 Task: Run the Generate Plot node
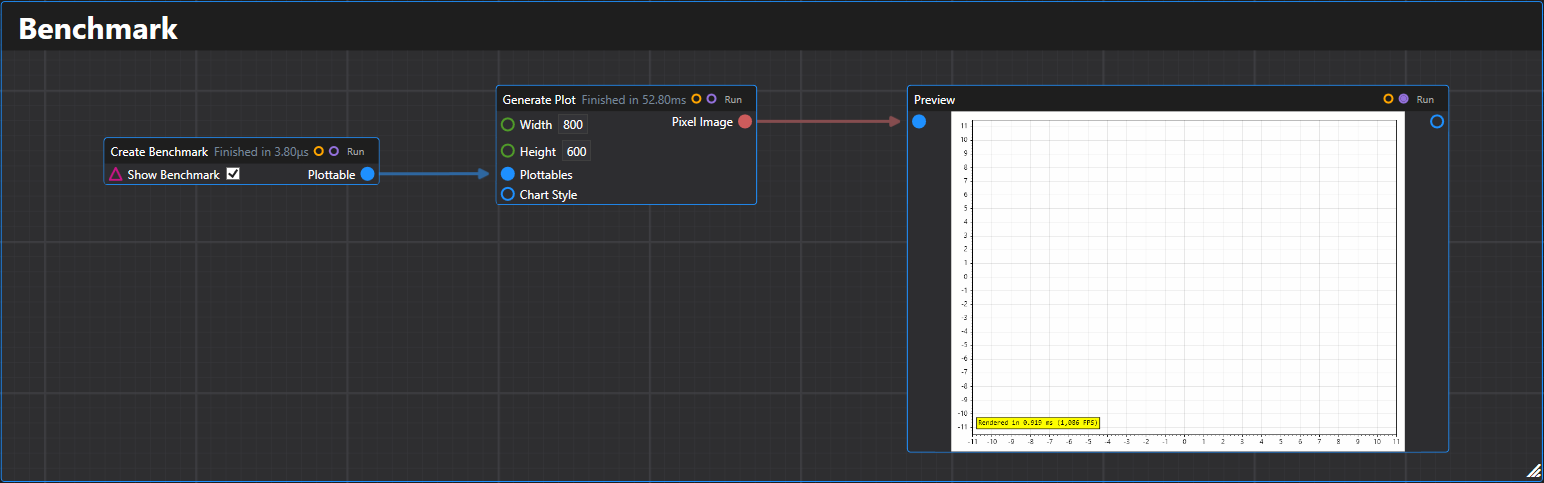733,100
